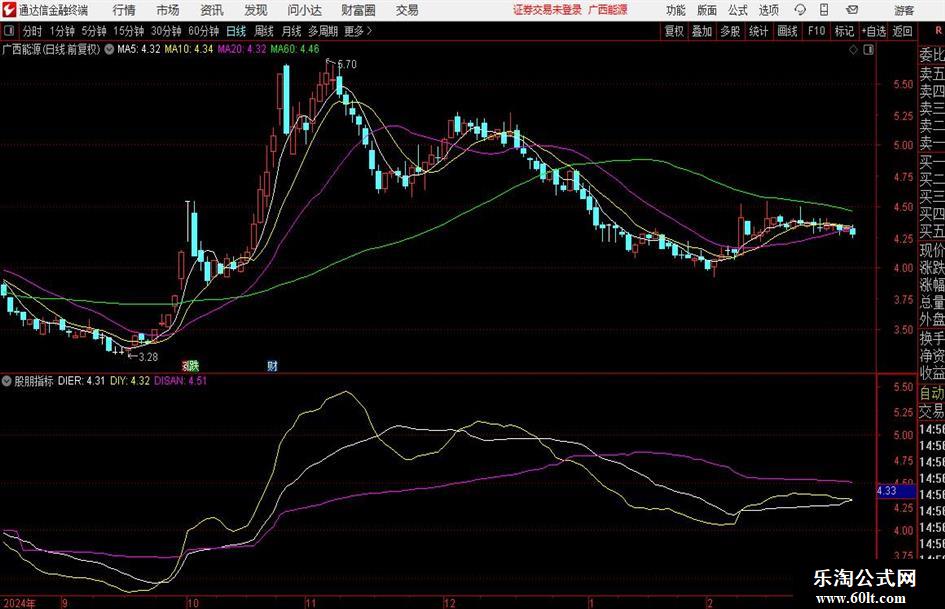Viewport: 945px width, 609px height.
Task: Click the 5.70 high price annotation
Action: [x=347, y=64]
